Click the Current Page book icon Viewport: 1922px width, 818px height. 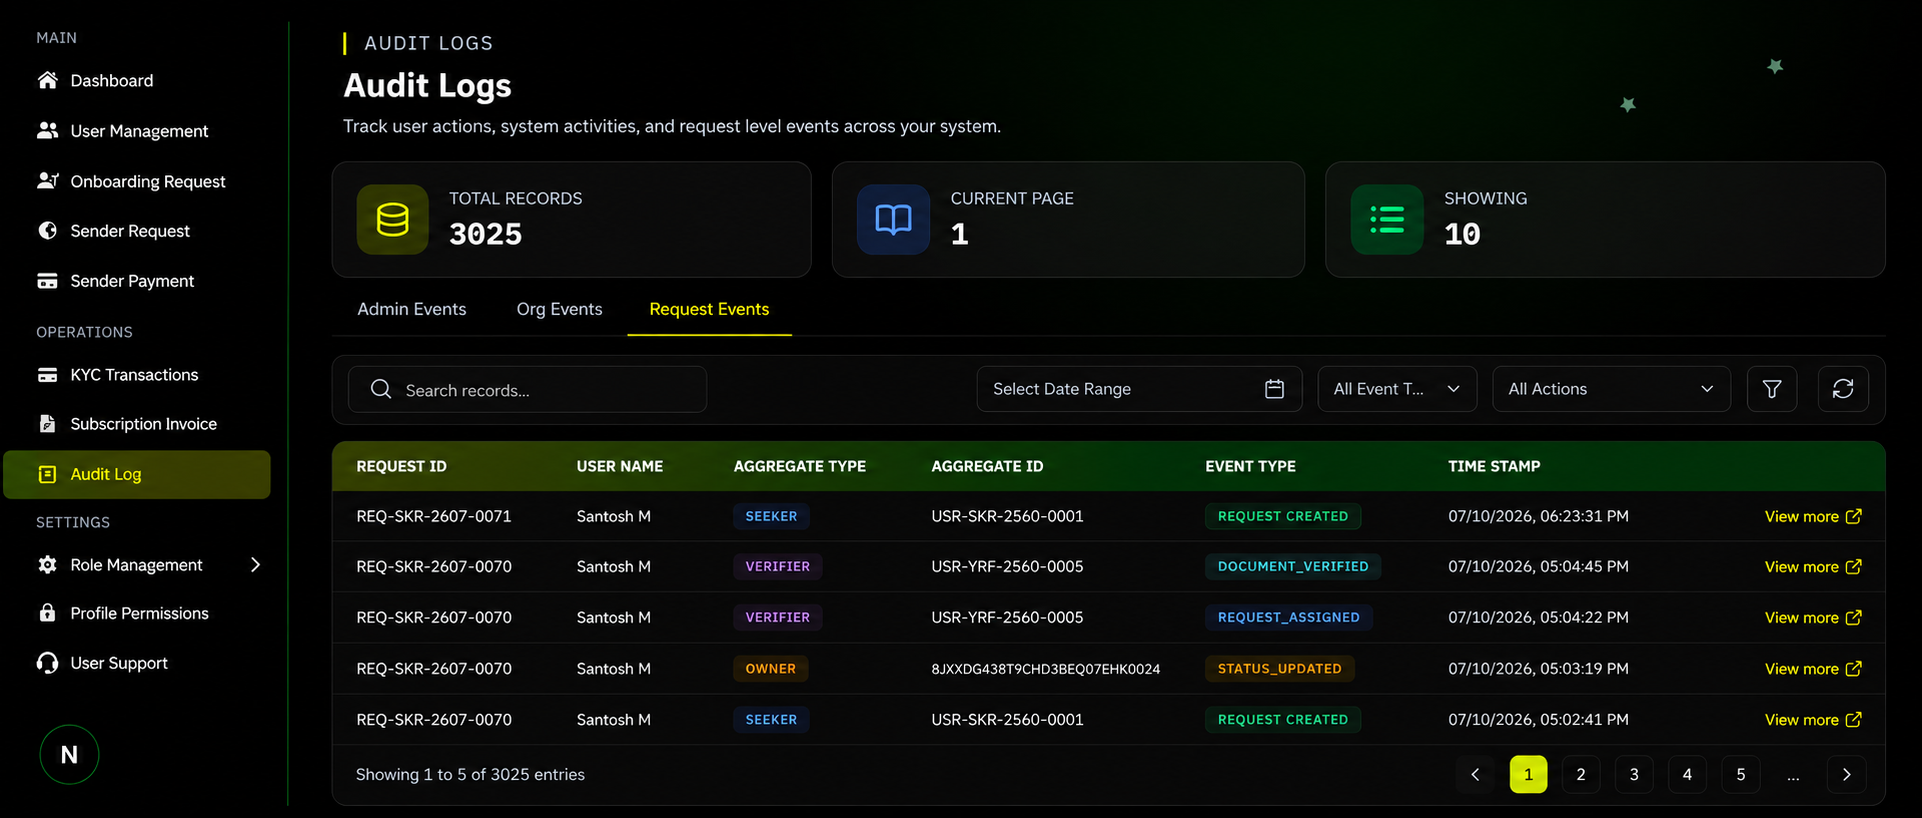tap(893, 220)
